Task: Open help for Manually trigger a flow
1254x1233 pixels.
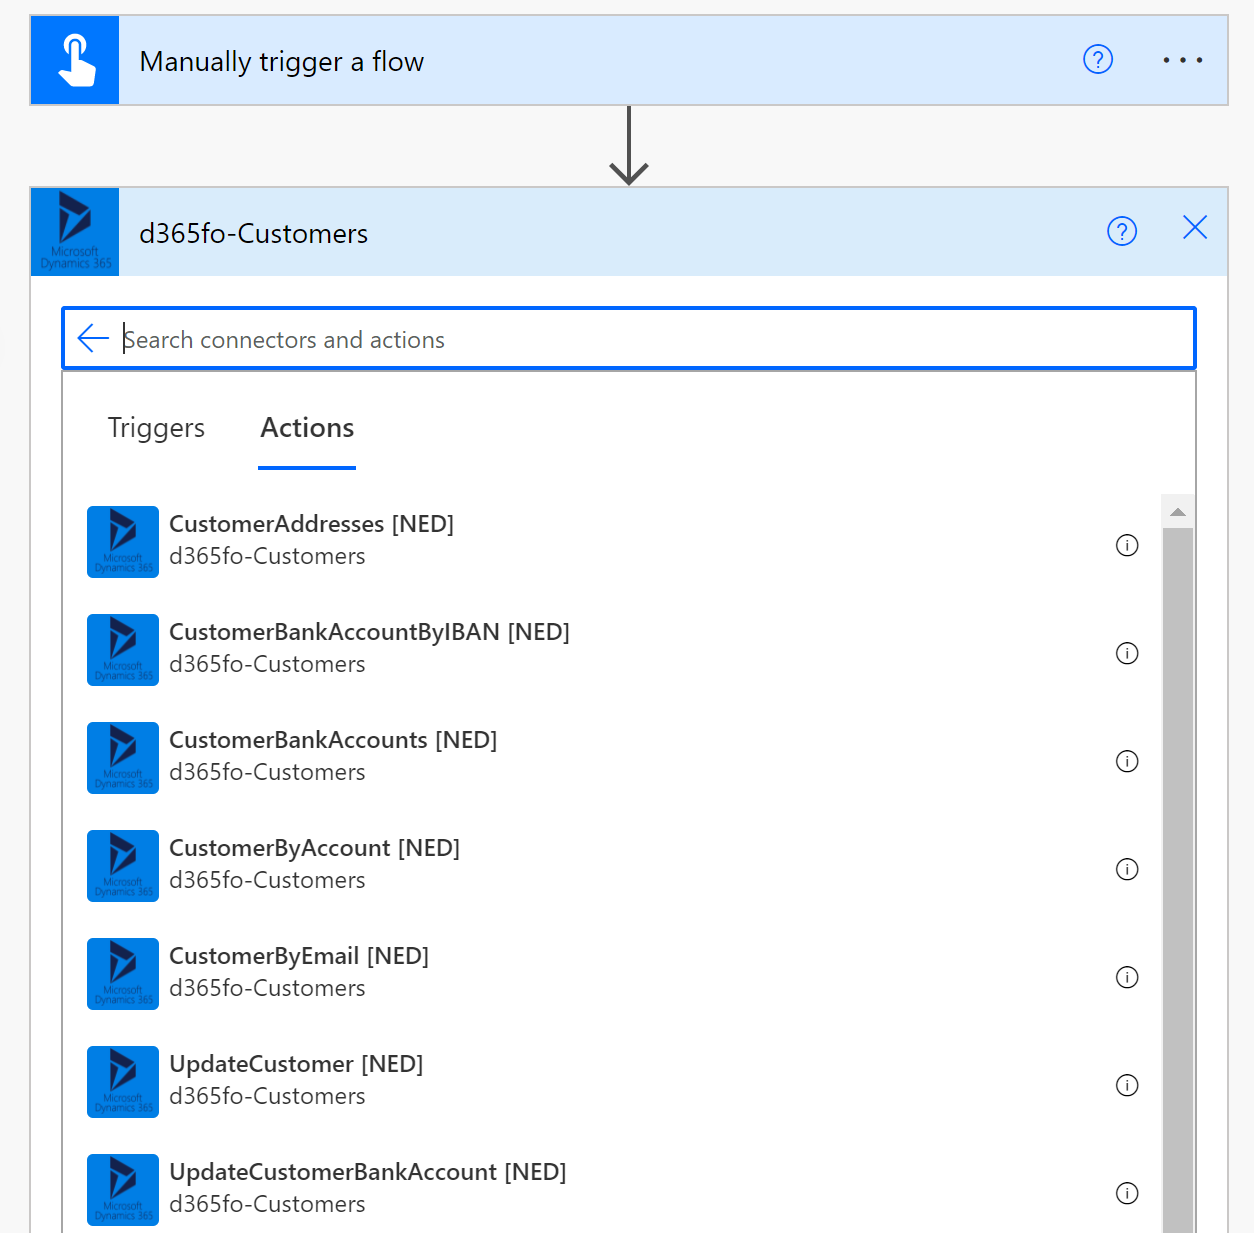Action: [1098, 60]
